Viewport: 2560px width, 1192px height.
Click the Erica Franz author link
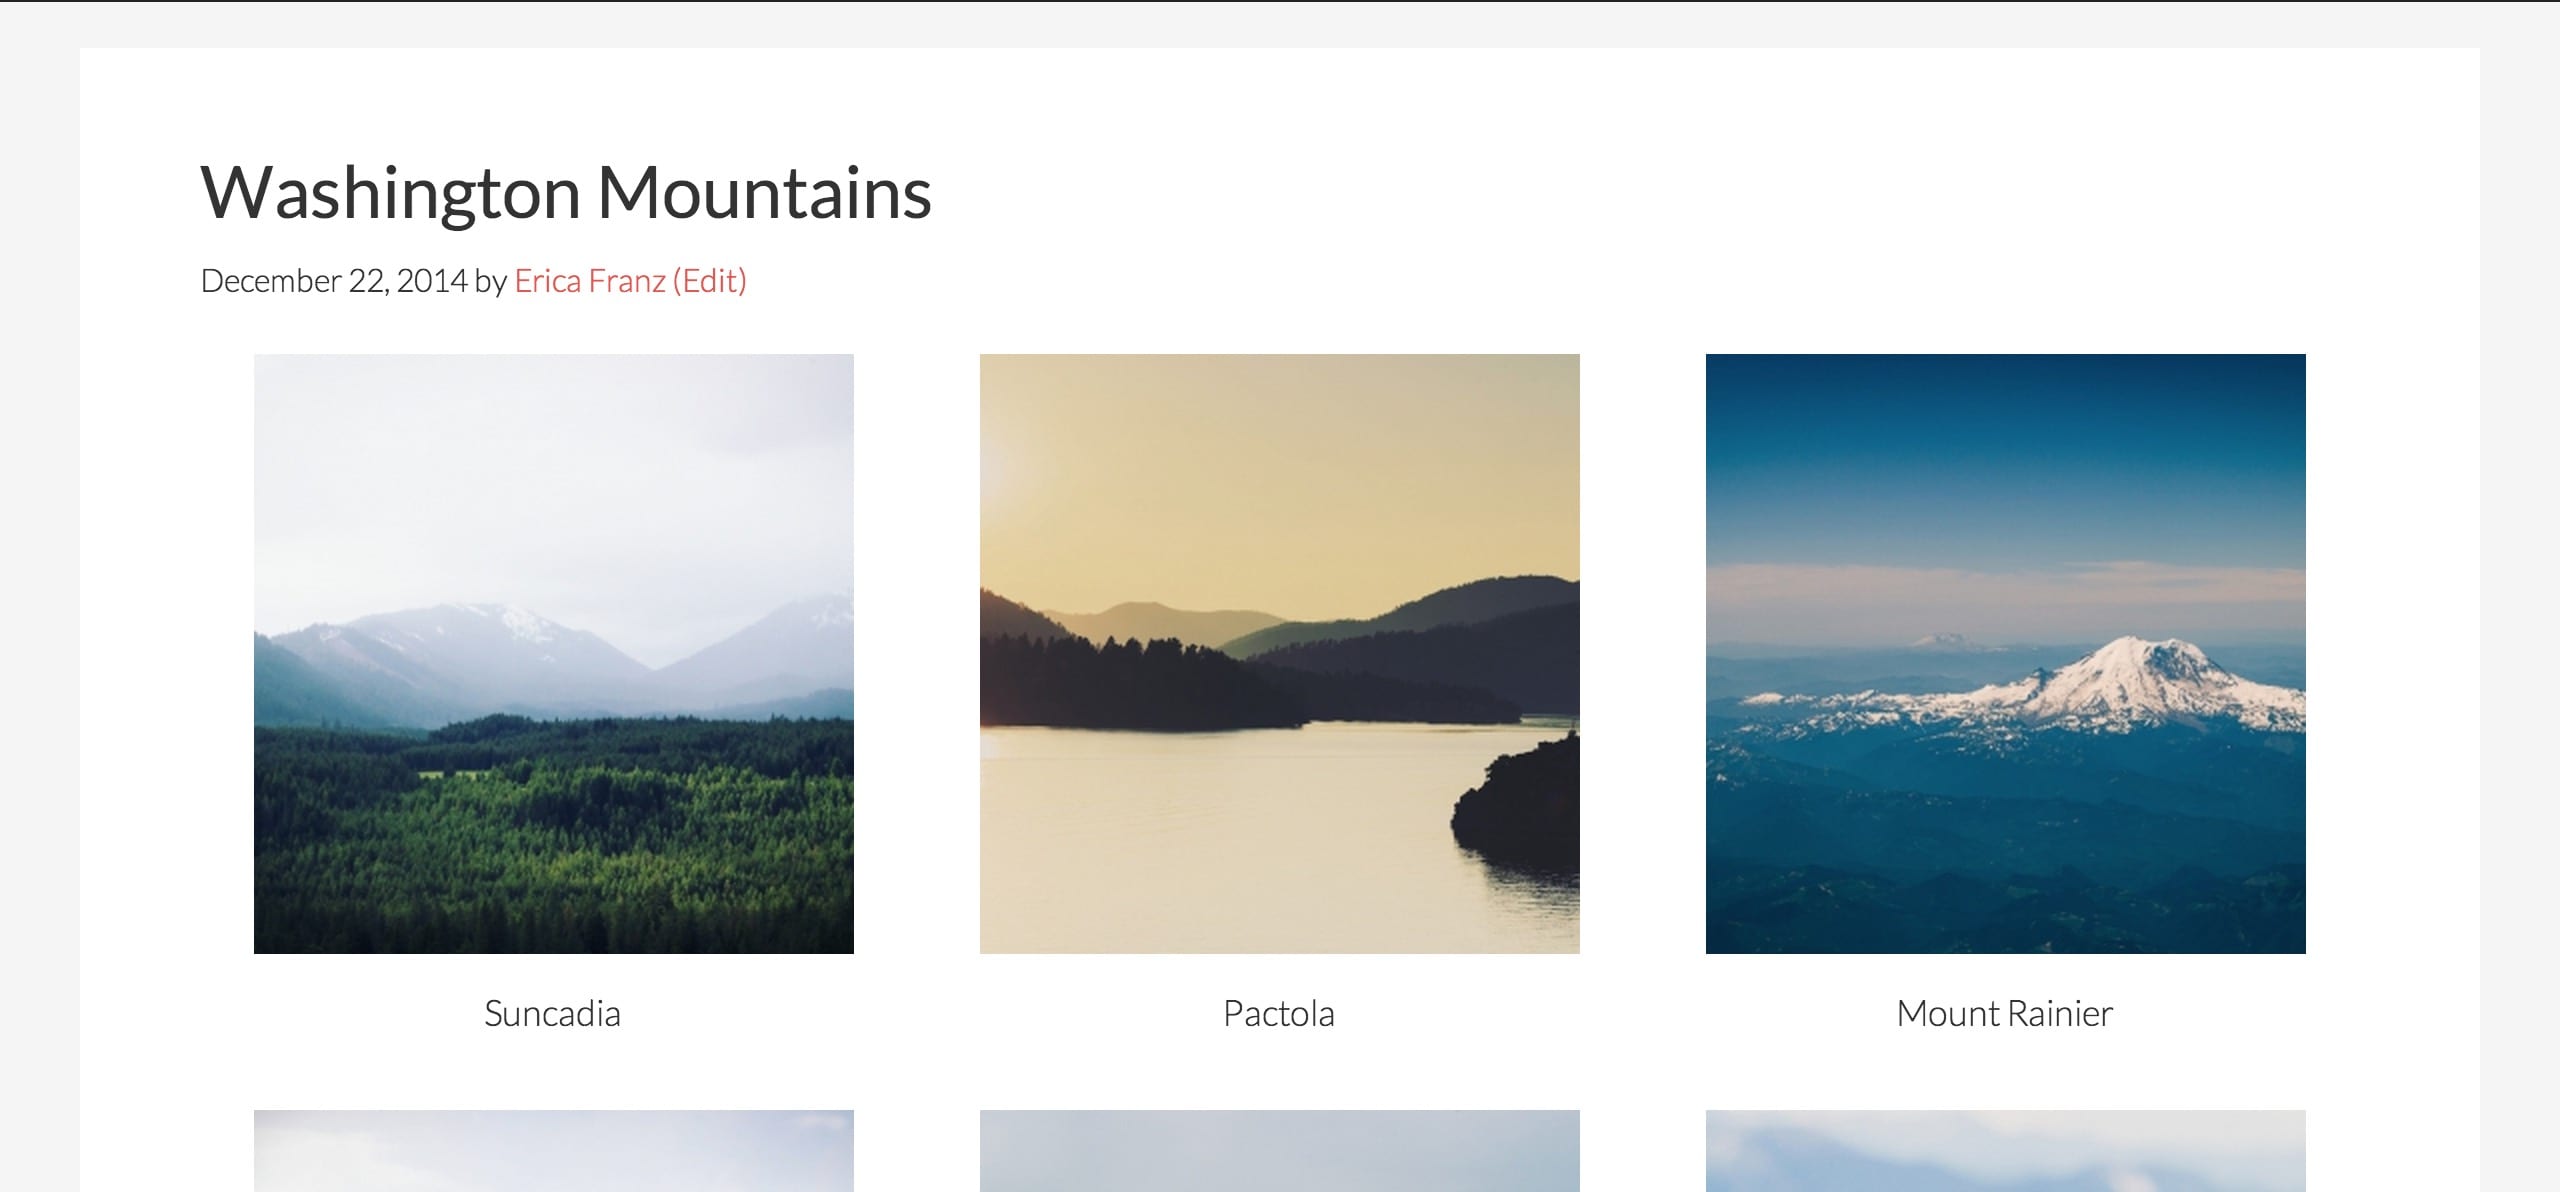(590, 281)
